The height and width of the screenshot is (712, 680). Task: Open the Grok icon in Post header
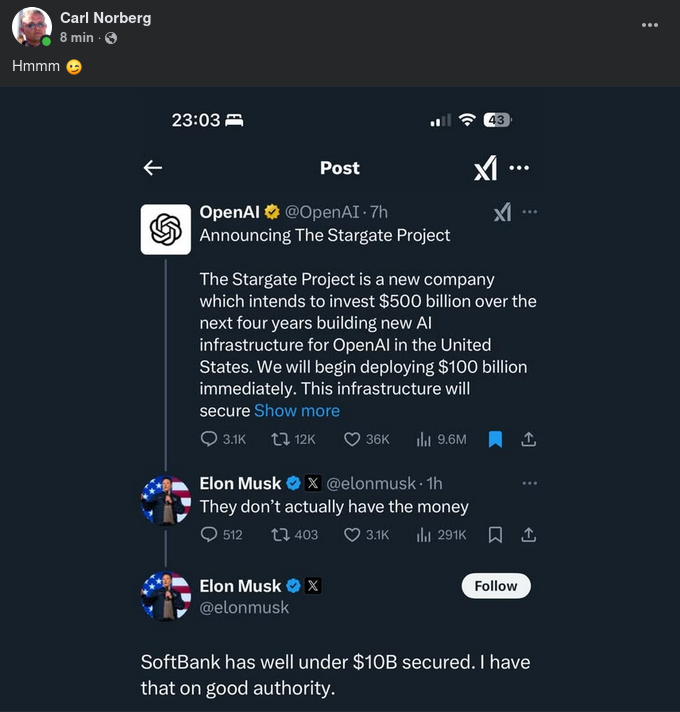click(485, 169)
